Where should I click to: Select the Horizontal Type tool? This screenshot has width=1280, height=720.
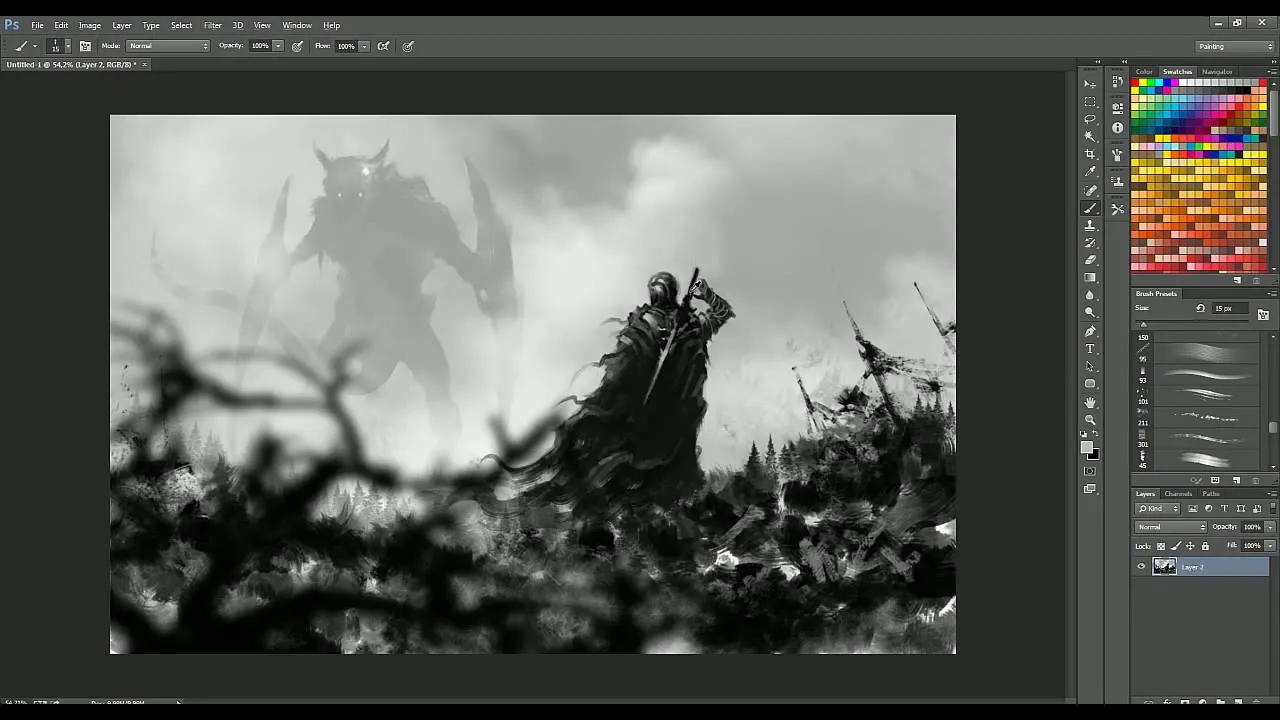tap(1090, 349)
